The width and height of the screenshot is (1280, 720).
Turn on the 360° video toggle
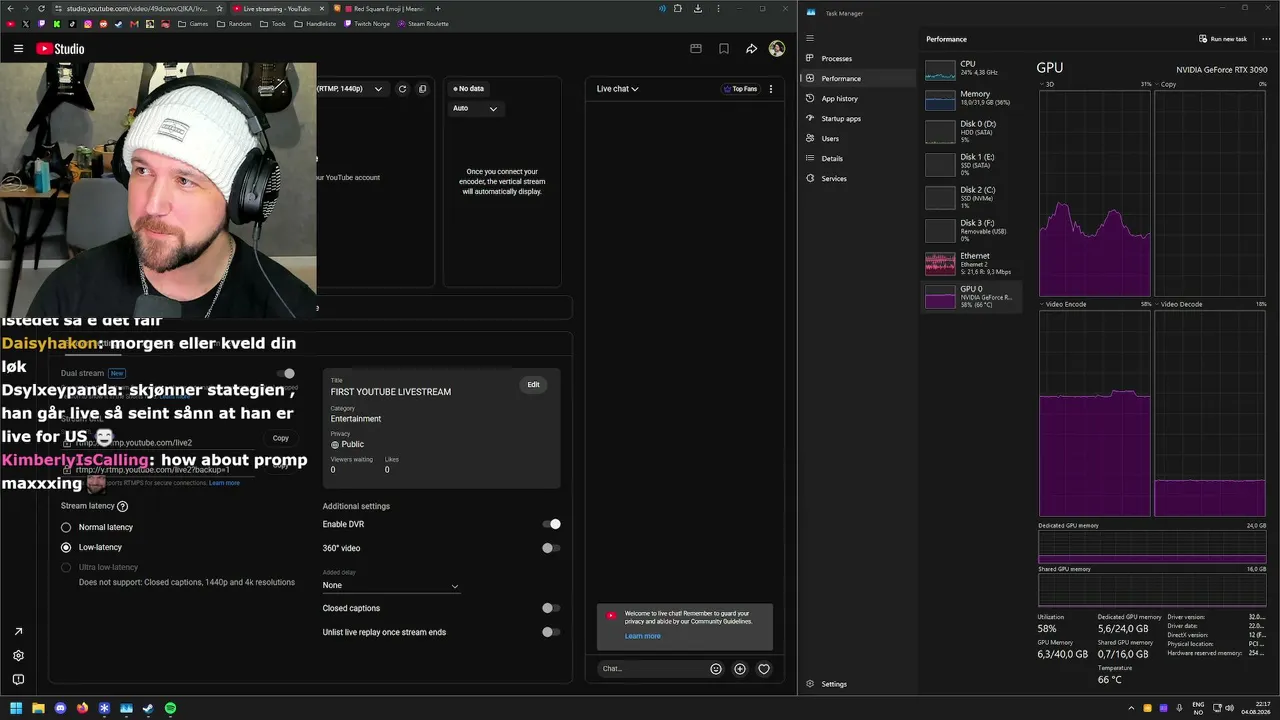tap(551, 548)
